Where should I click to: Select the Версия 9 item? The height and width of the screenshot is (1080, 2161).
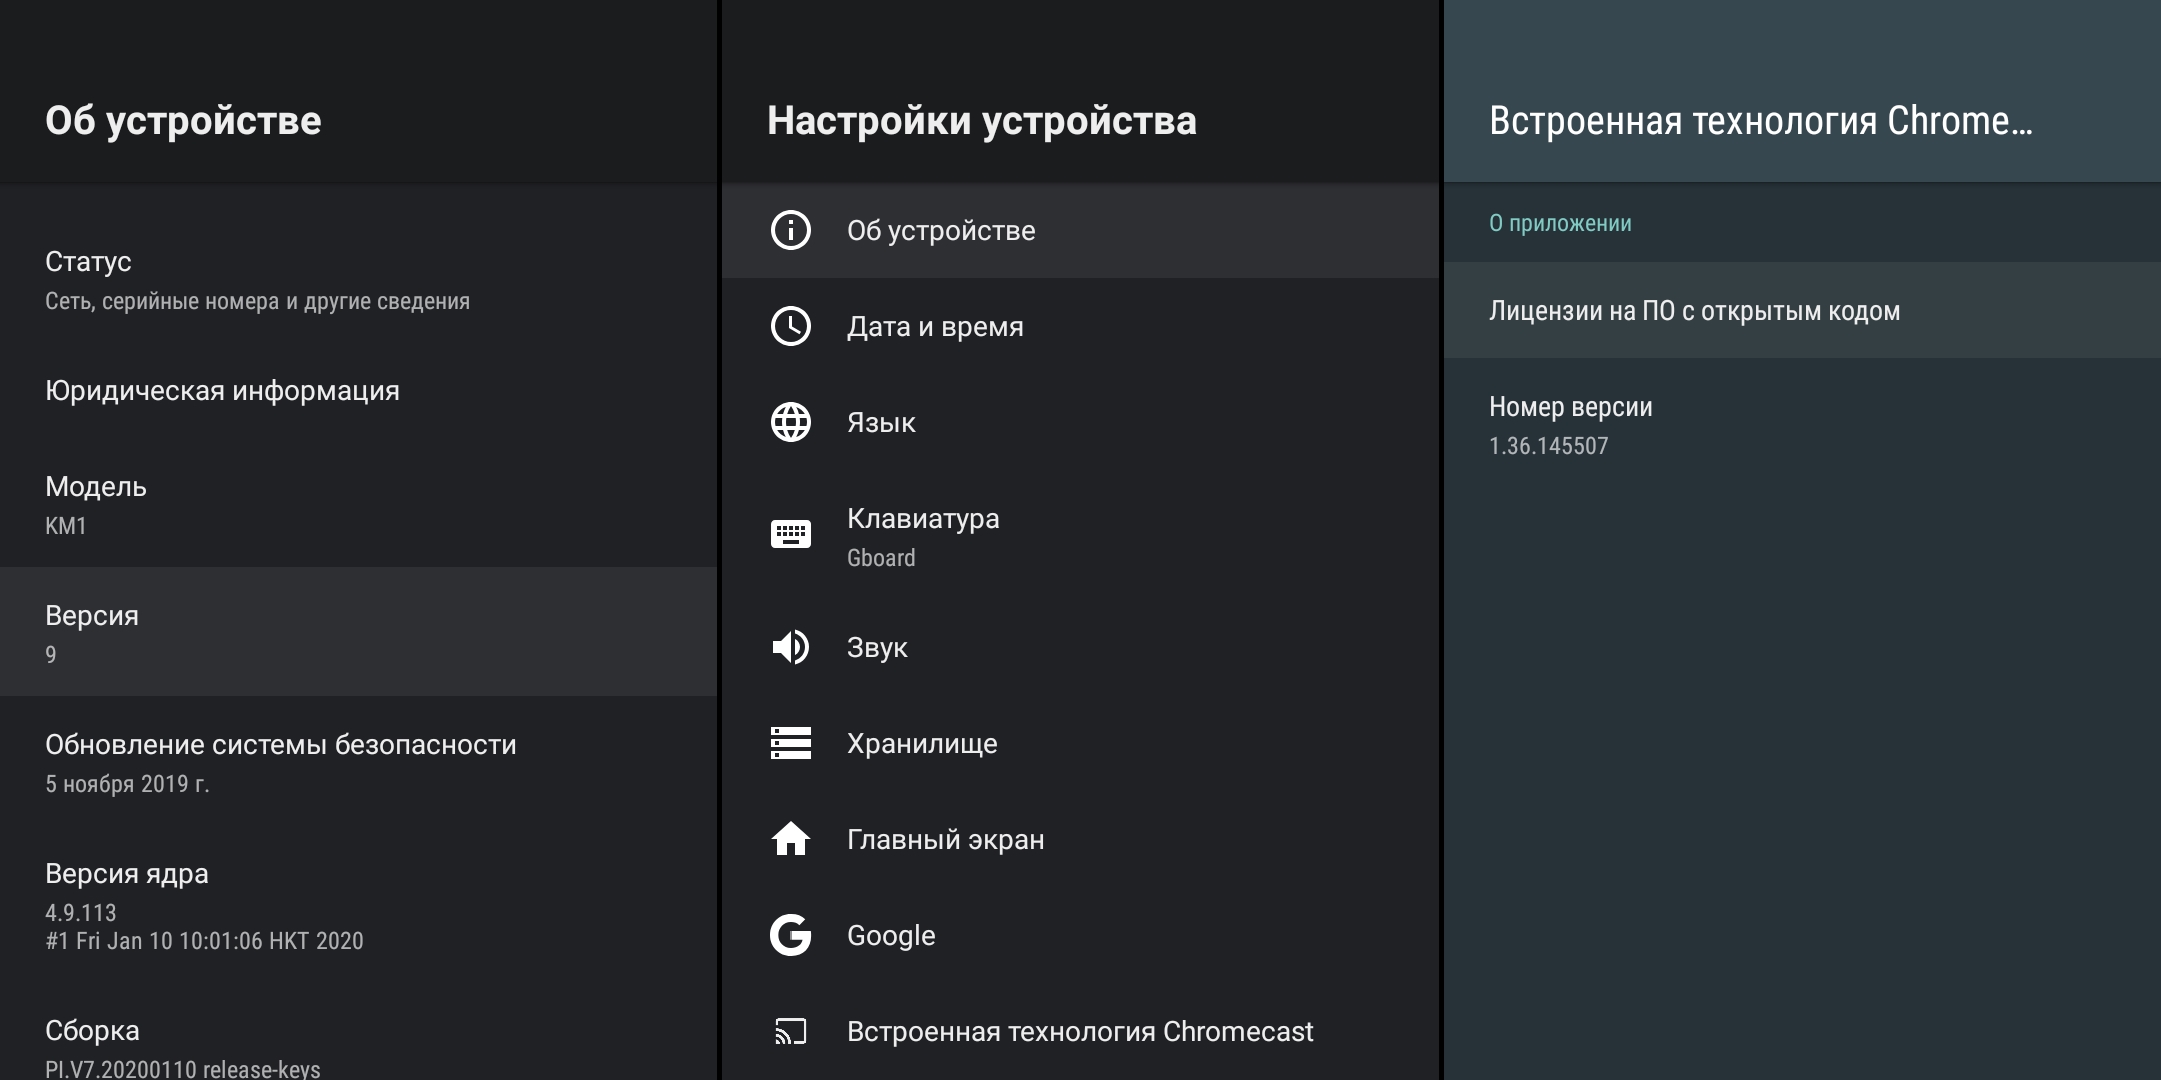coord(92,632)
